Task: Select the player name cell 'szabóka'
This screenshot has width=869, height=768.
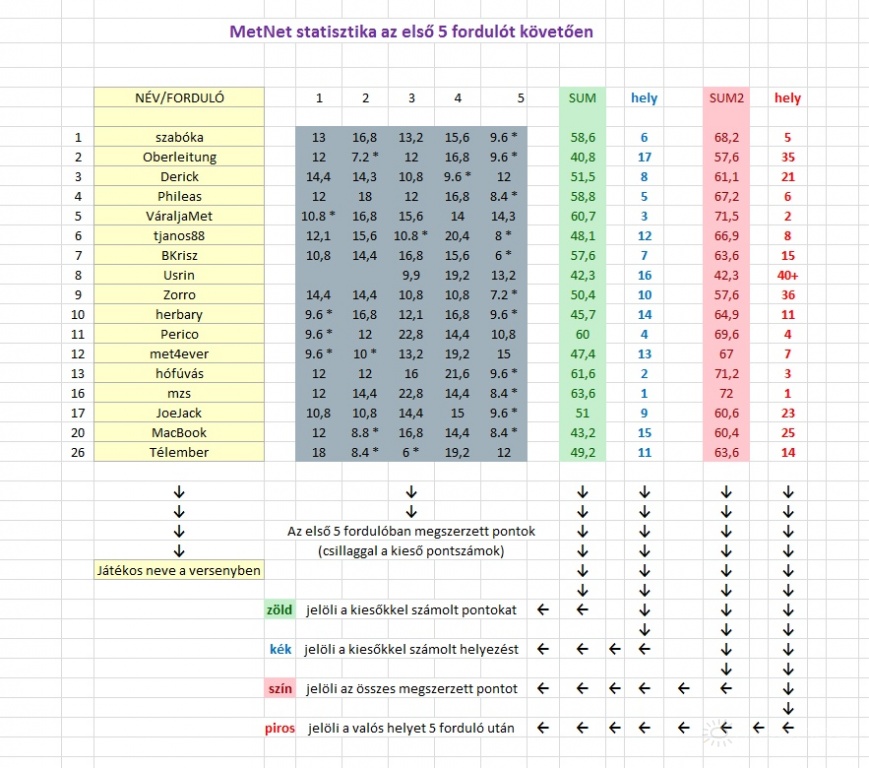Action: point(179,137)
